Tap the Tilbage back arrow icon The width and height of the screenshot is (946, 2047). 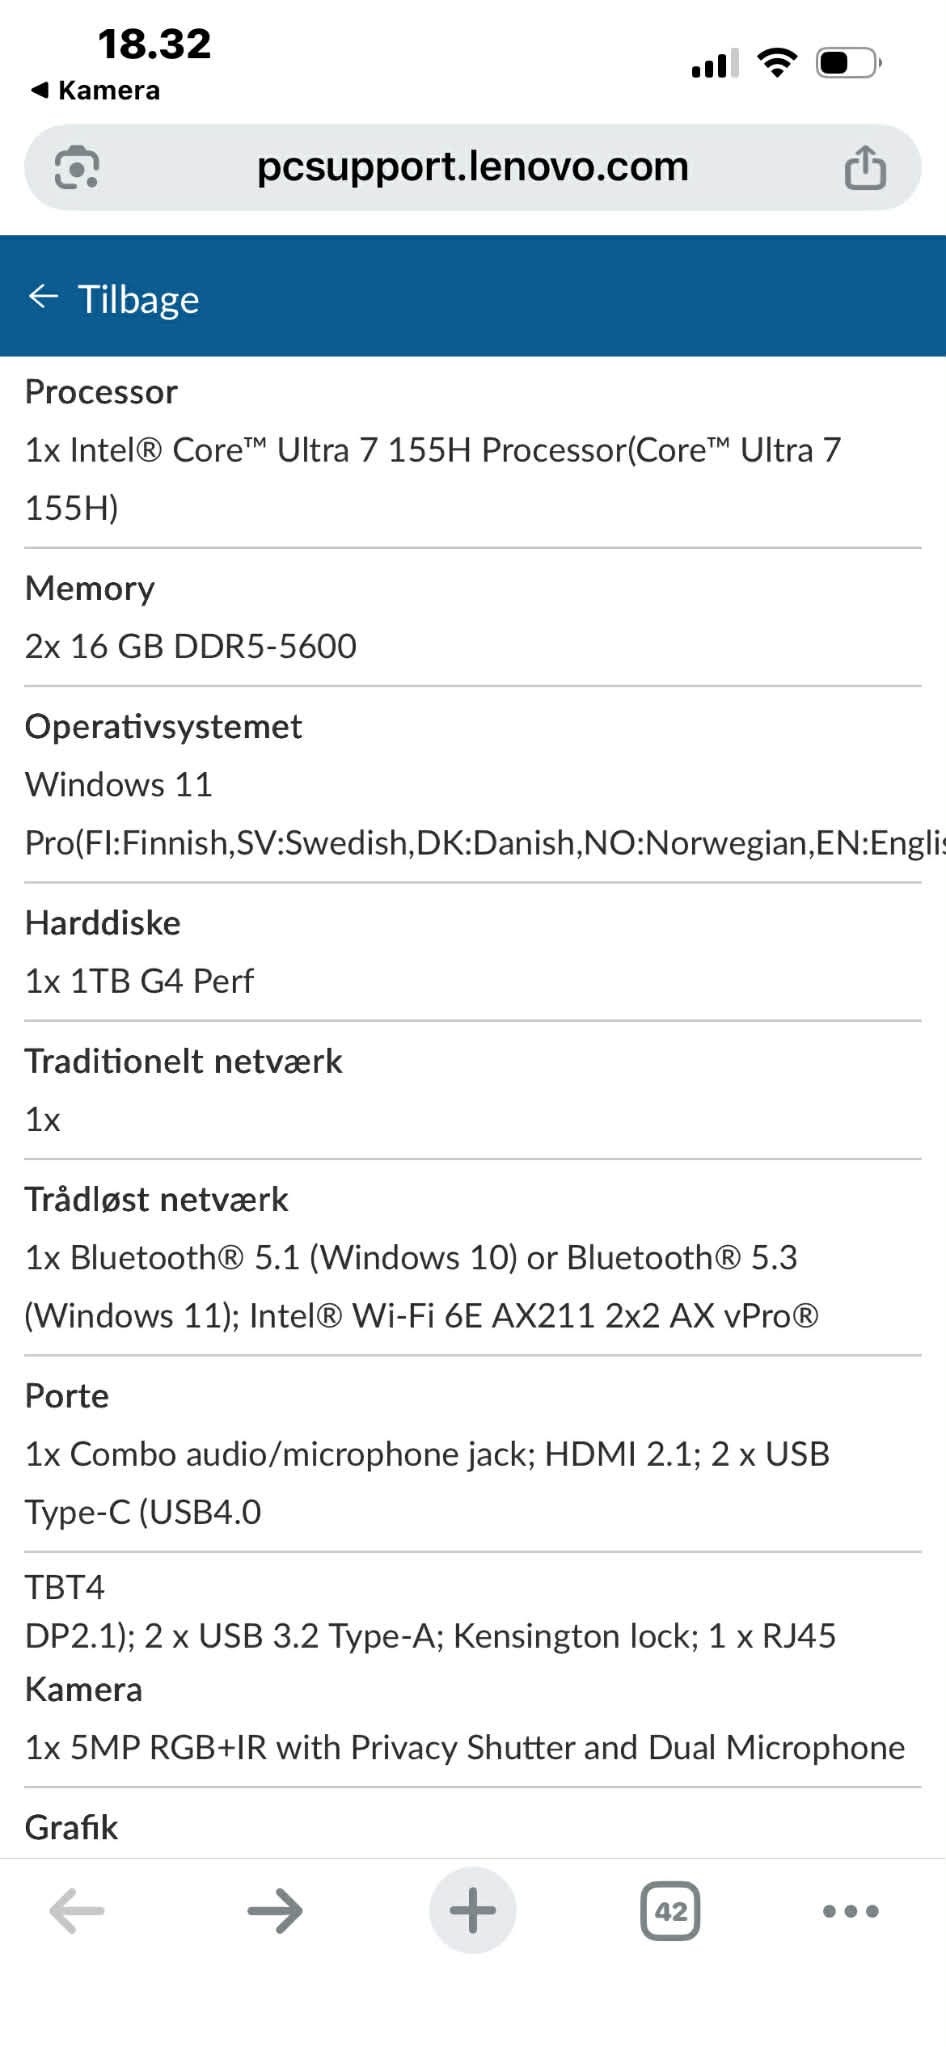coord(44,297)
